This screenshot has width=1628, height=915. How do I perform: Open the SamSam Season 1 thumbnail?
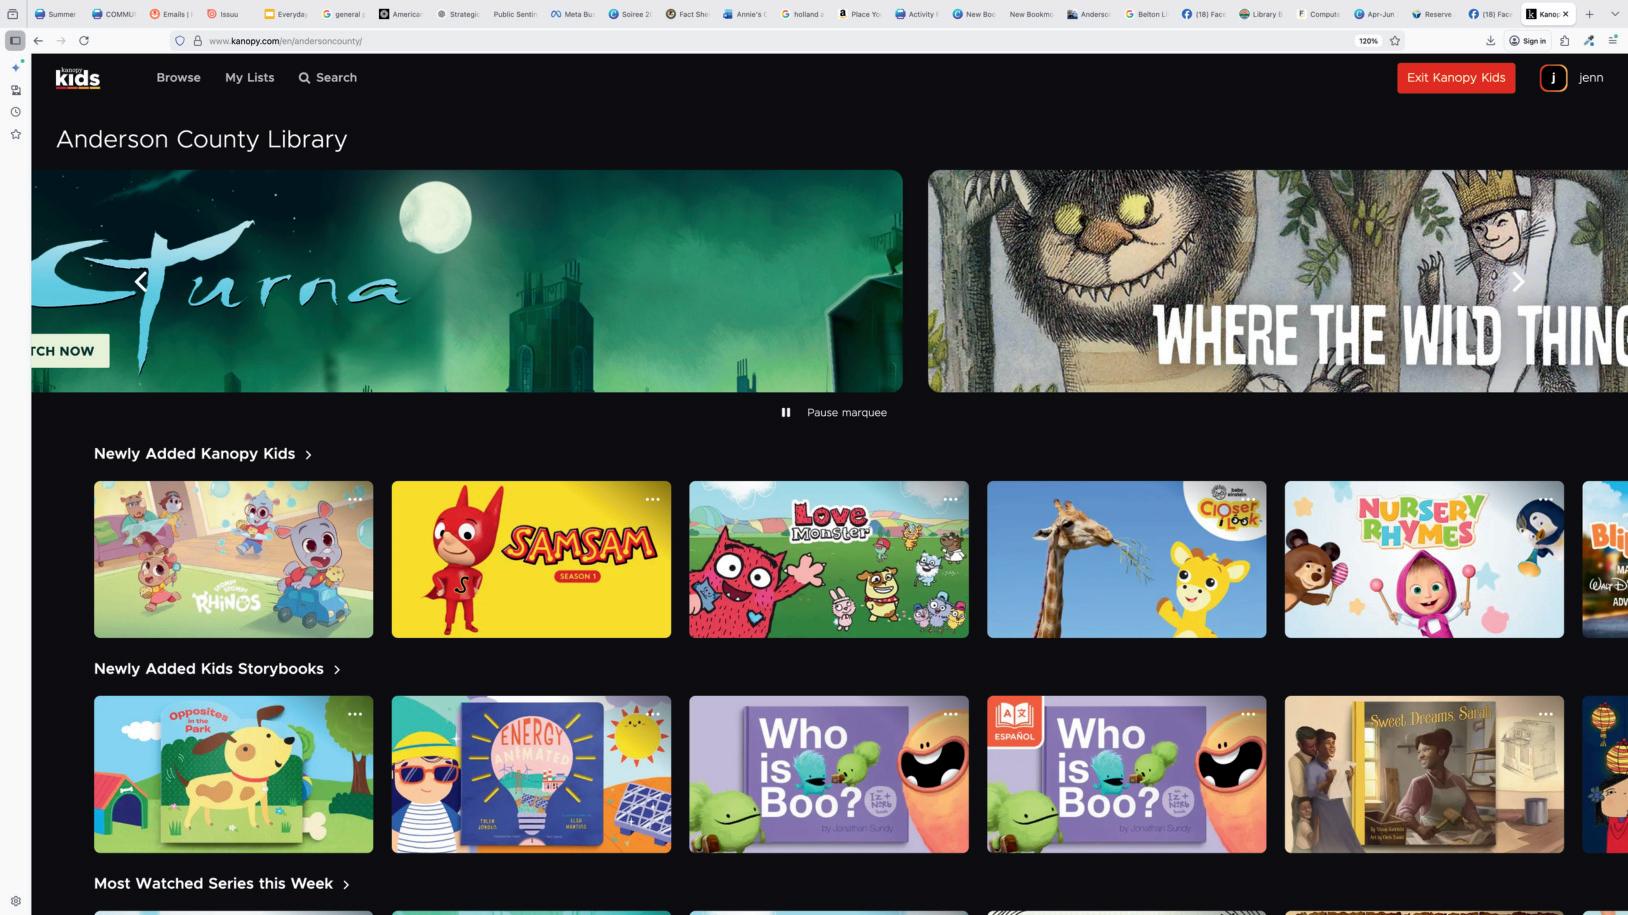531,559
